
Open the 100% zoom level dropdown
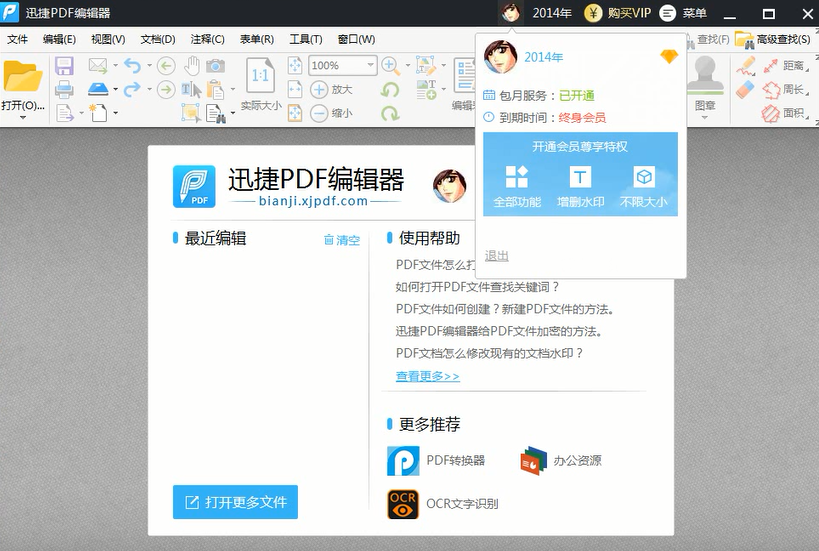pos(370,65)
